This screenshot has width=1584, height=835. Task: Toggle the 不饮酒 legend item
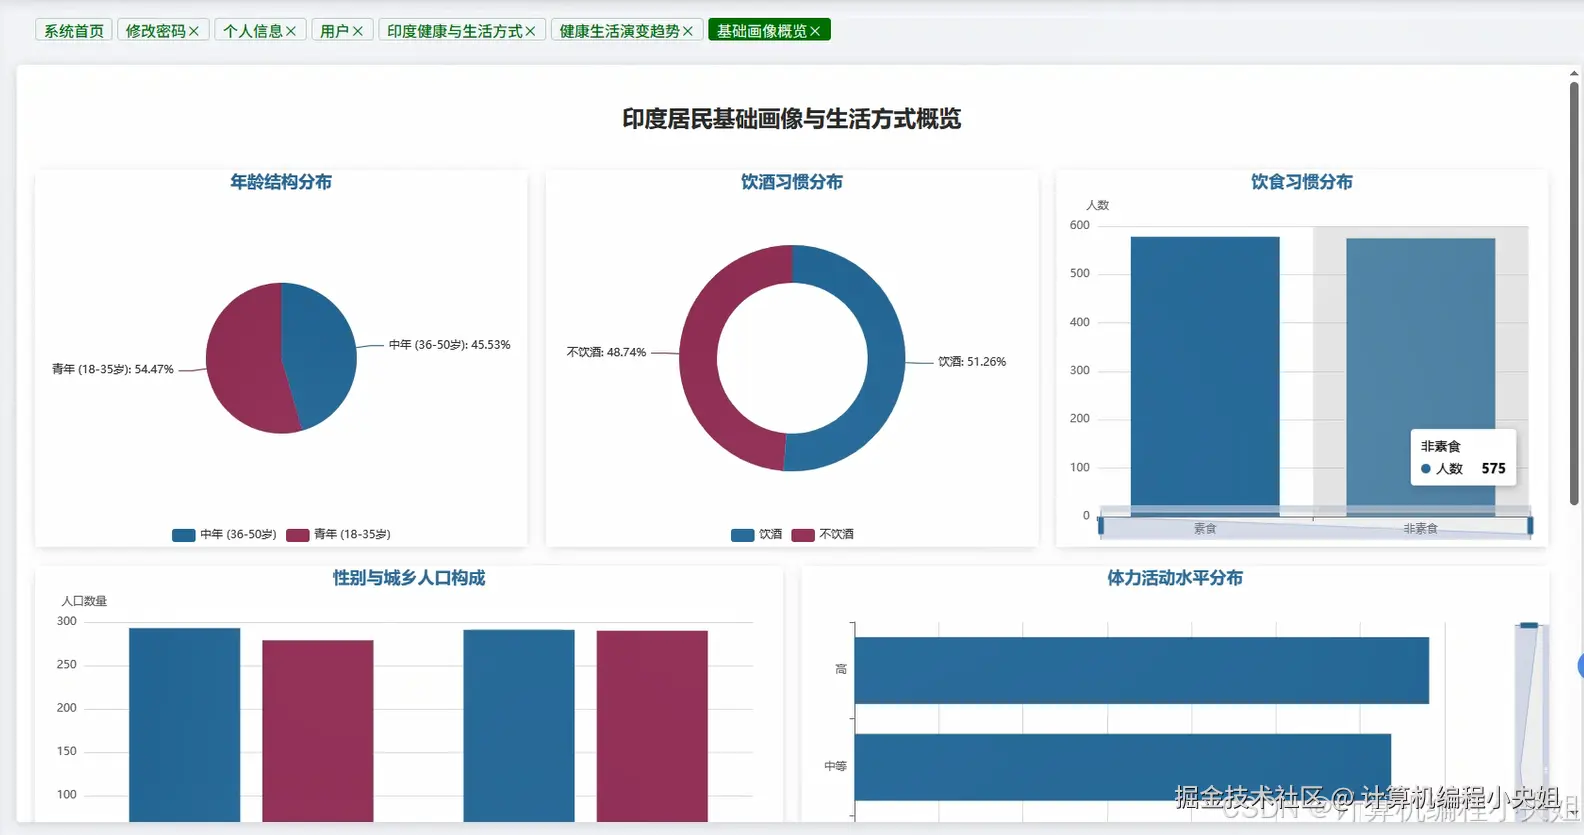(x=823, y=535)
